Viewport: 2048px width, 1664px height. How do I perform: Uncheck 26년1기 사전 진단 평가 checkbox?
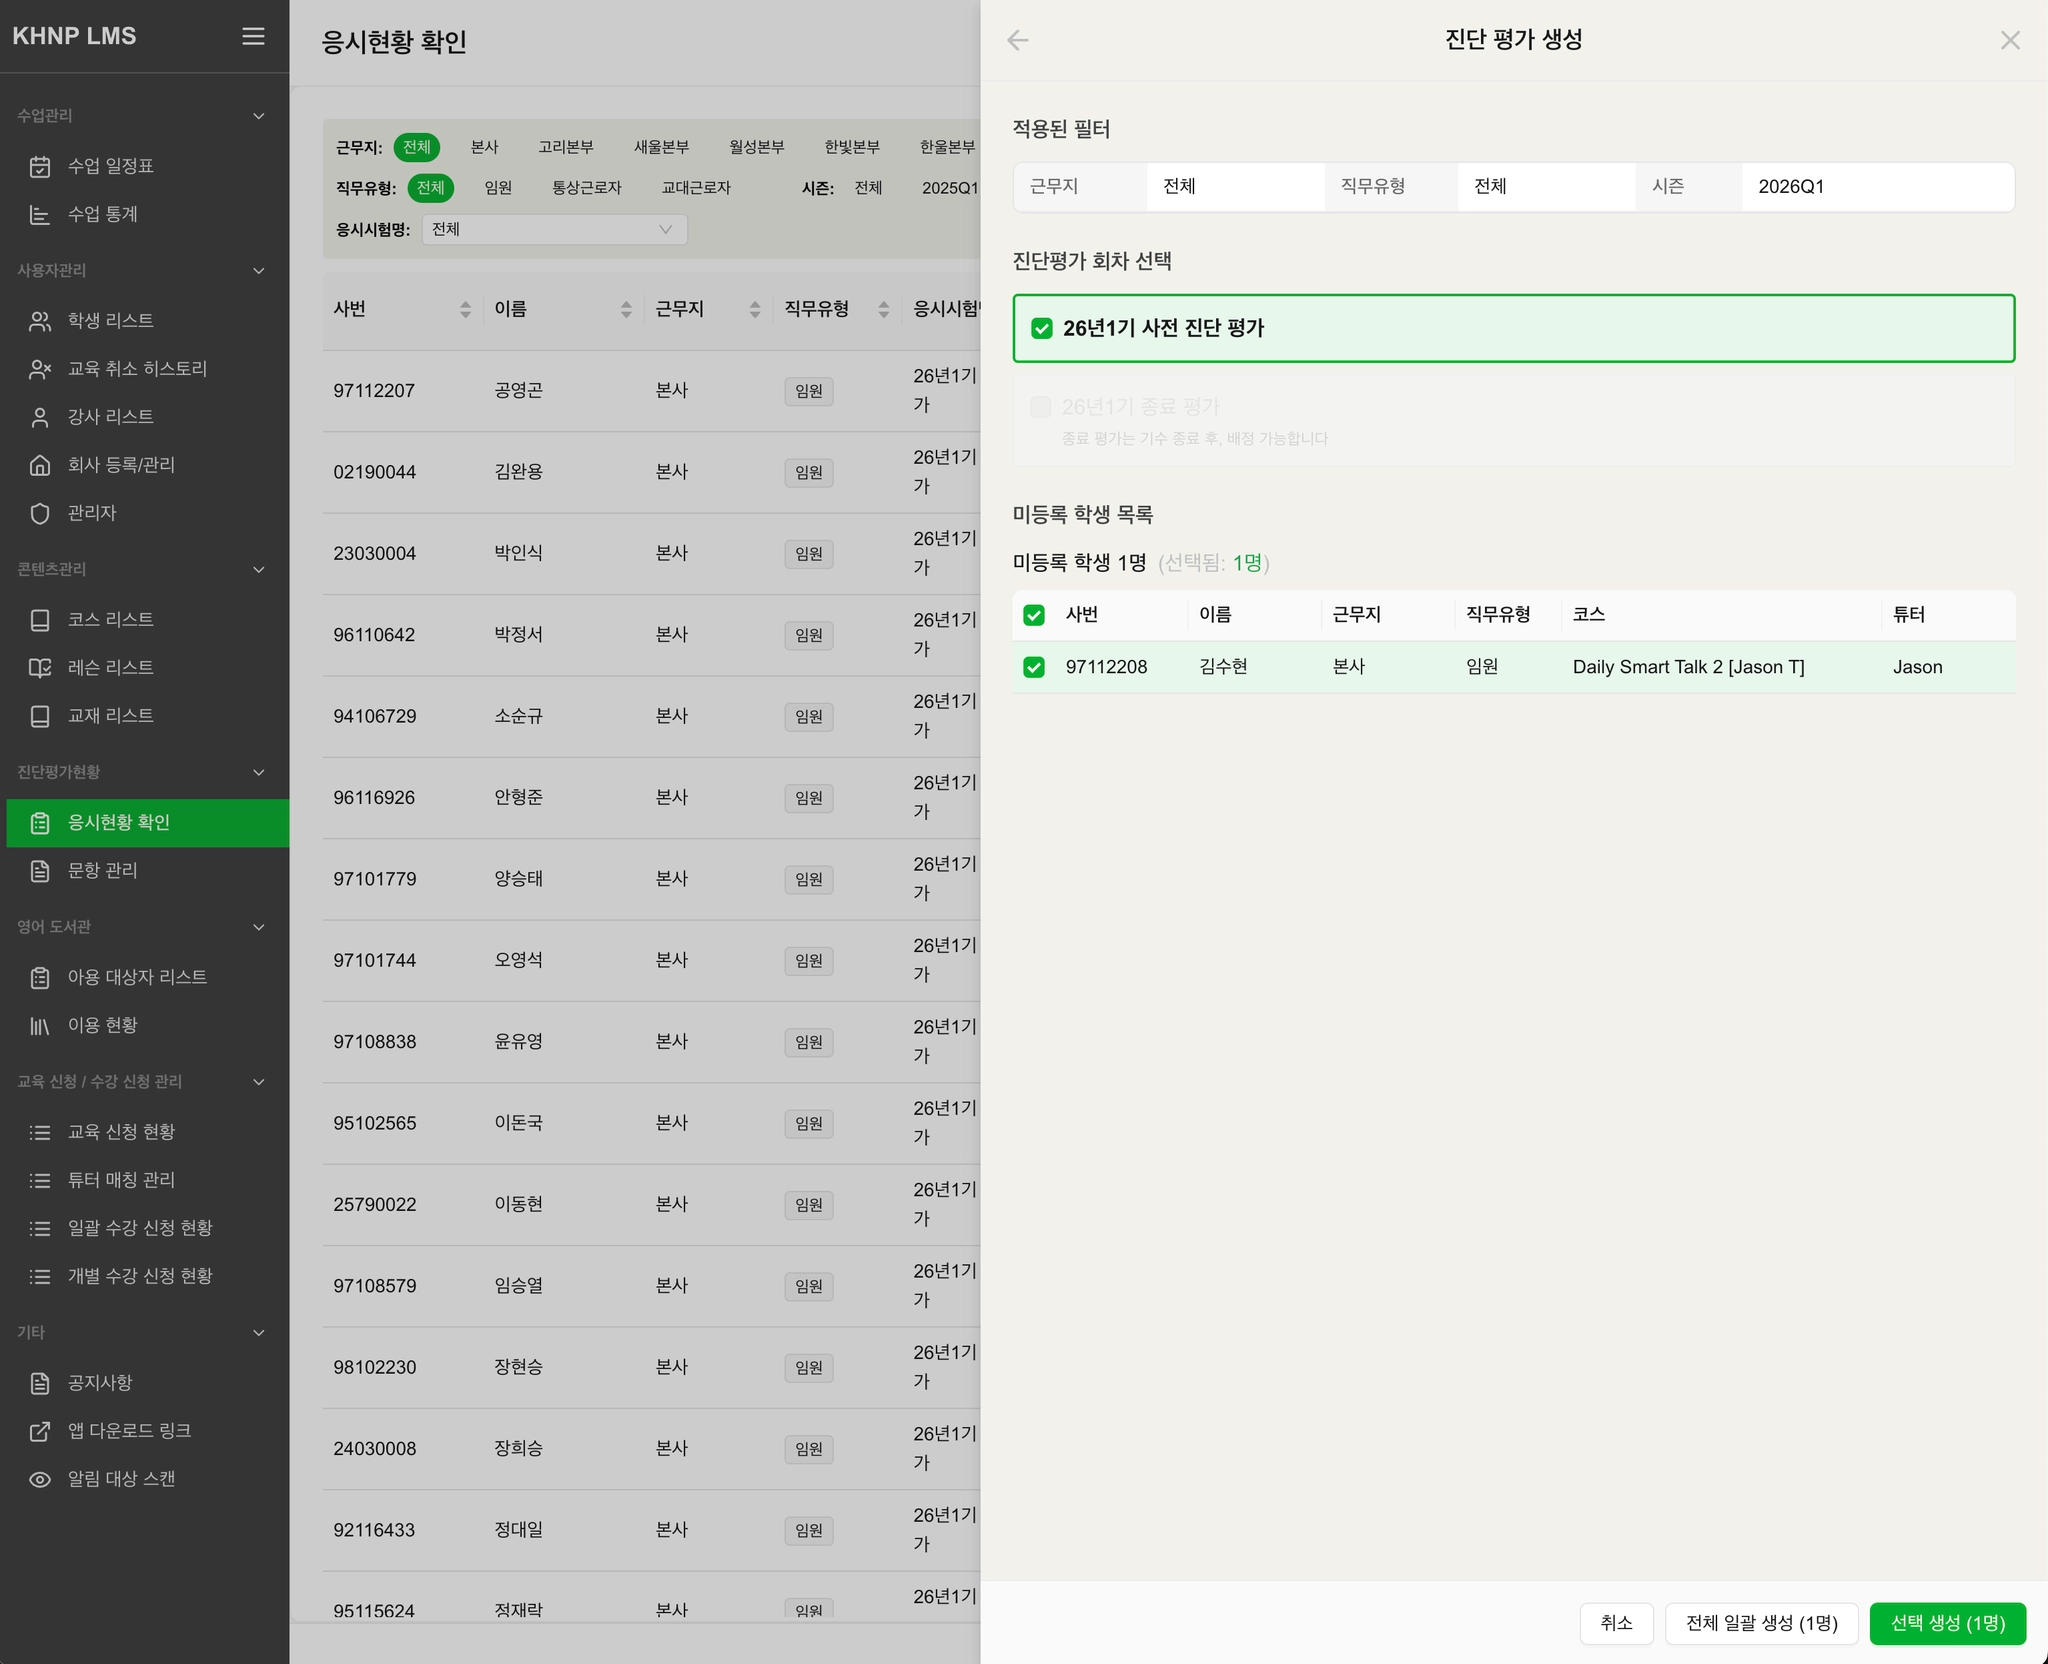pyautogui.click(x=1042, y=328)
